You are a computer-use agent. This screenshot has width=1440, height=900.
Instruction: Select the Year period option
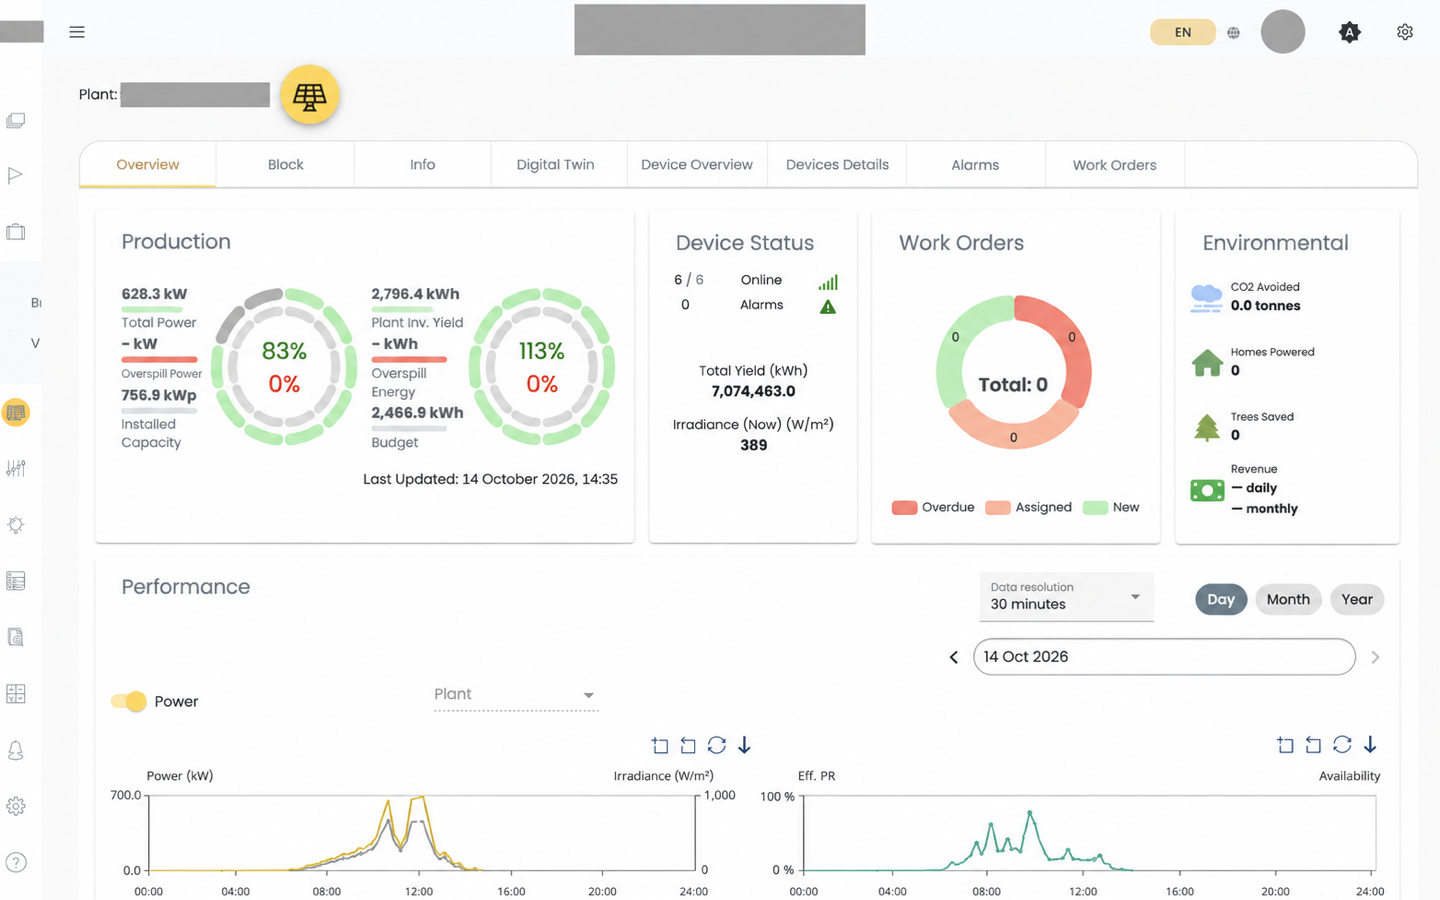click(1357, 599)
